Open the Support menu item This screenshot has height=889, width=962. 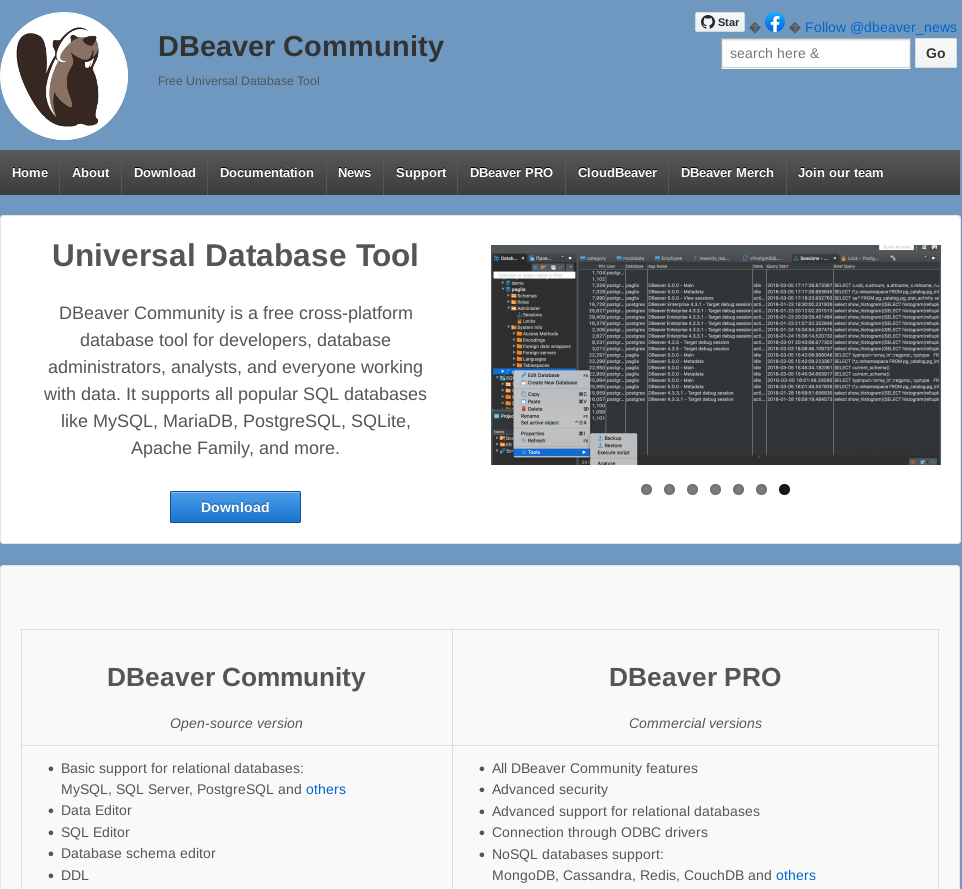(421, 173)
